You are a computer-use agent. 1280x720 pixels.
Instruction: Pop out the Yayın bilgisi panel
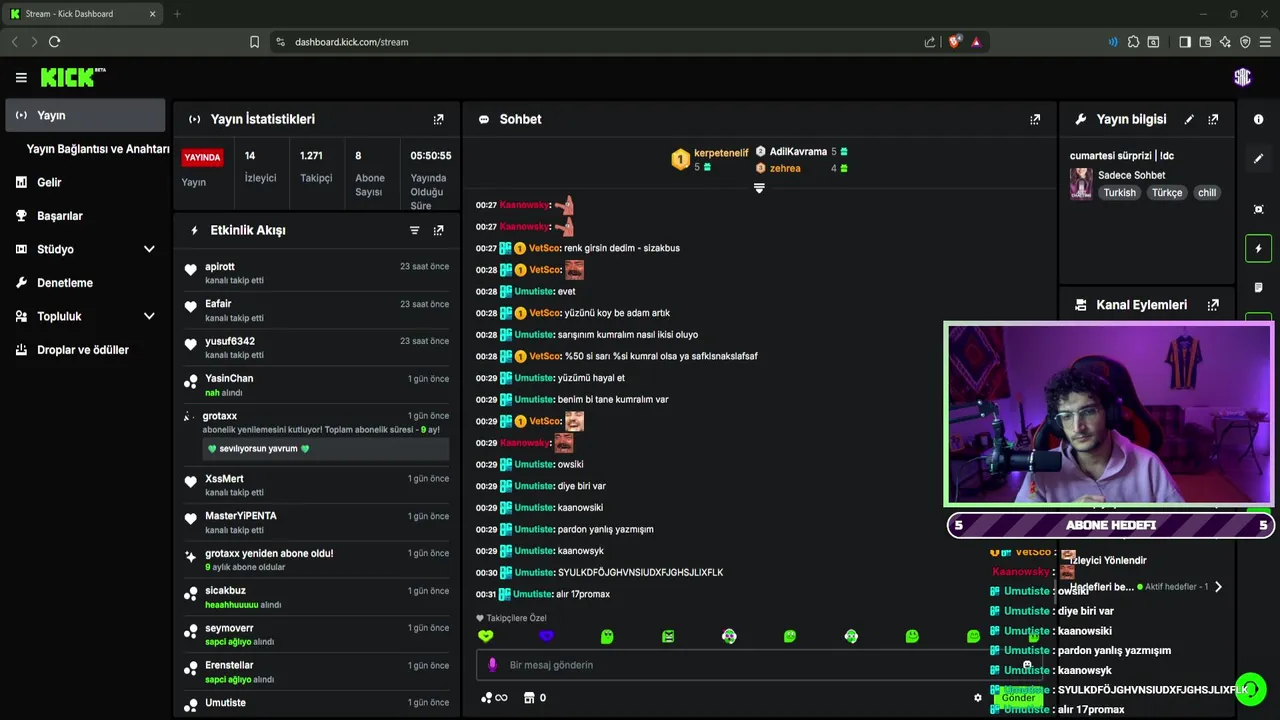[1213, 119]
